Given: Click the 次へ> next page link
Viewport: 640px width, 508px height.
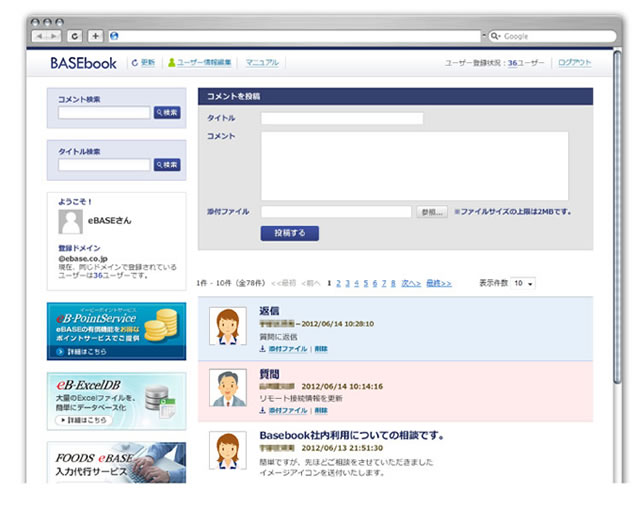Looking at the screenshot, I should (x=411, y=284).
